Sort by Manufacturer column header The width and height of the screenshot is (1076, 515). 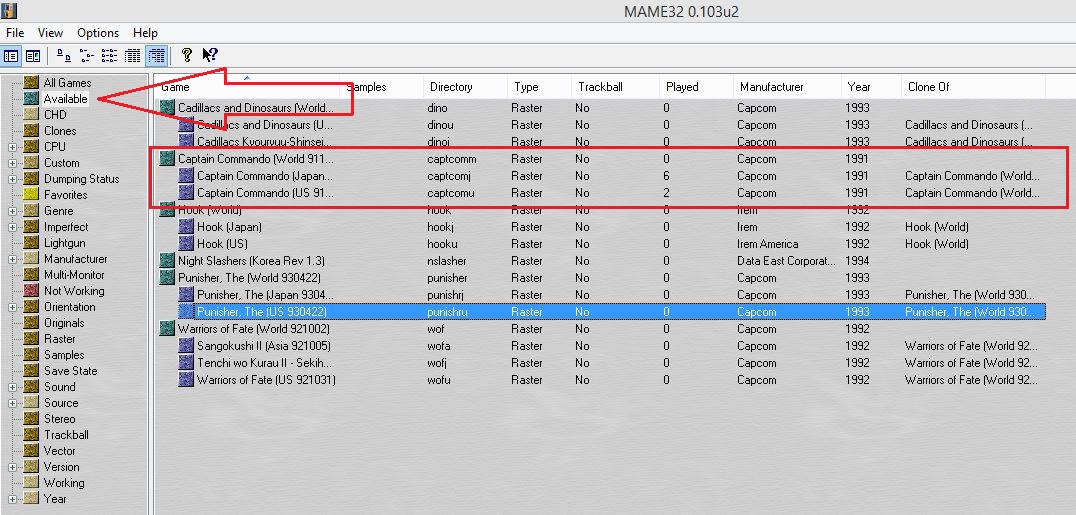787,87
